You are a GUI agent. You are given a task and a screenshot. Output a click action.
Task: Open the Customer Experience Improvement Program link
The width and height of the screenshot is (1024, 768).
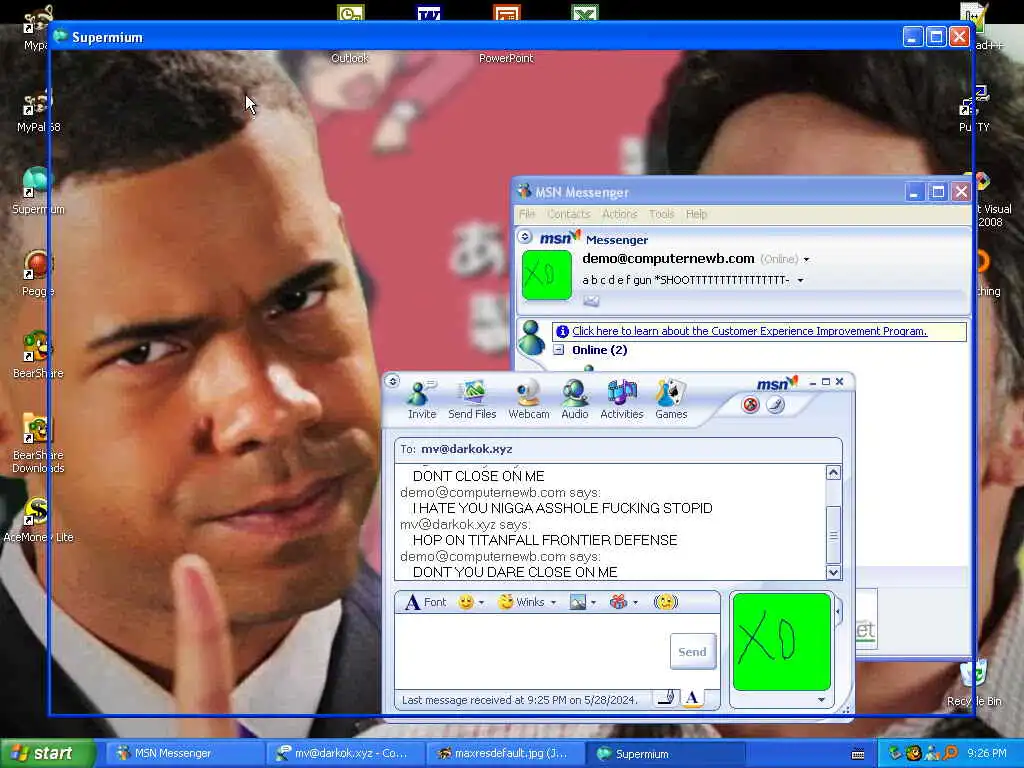(749, 331)
